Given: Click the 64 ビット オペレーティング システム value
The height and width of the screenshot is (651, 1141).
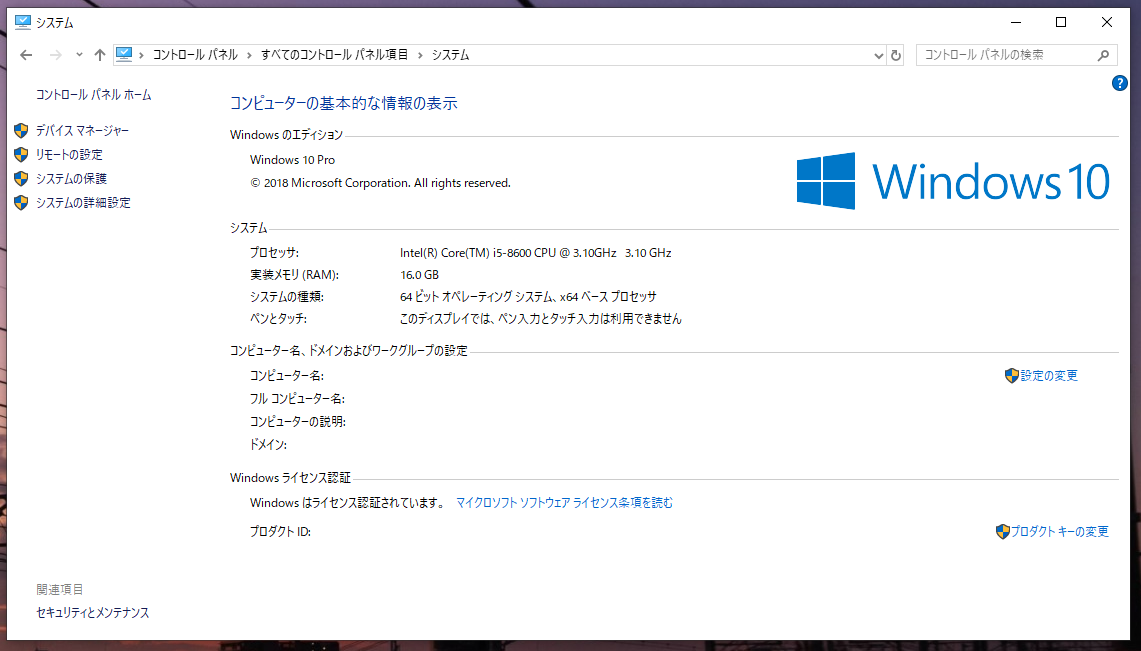Looking at the screenshot, I should pos(528,297).
